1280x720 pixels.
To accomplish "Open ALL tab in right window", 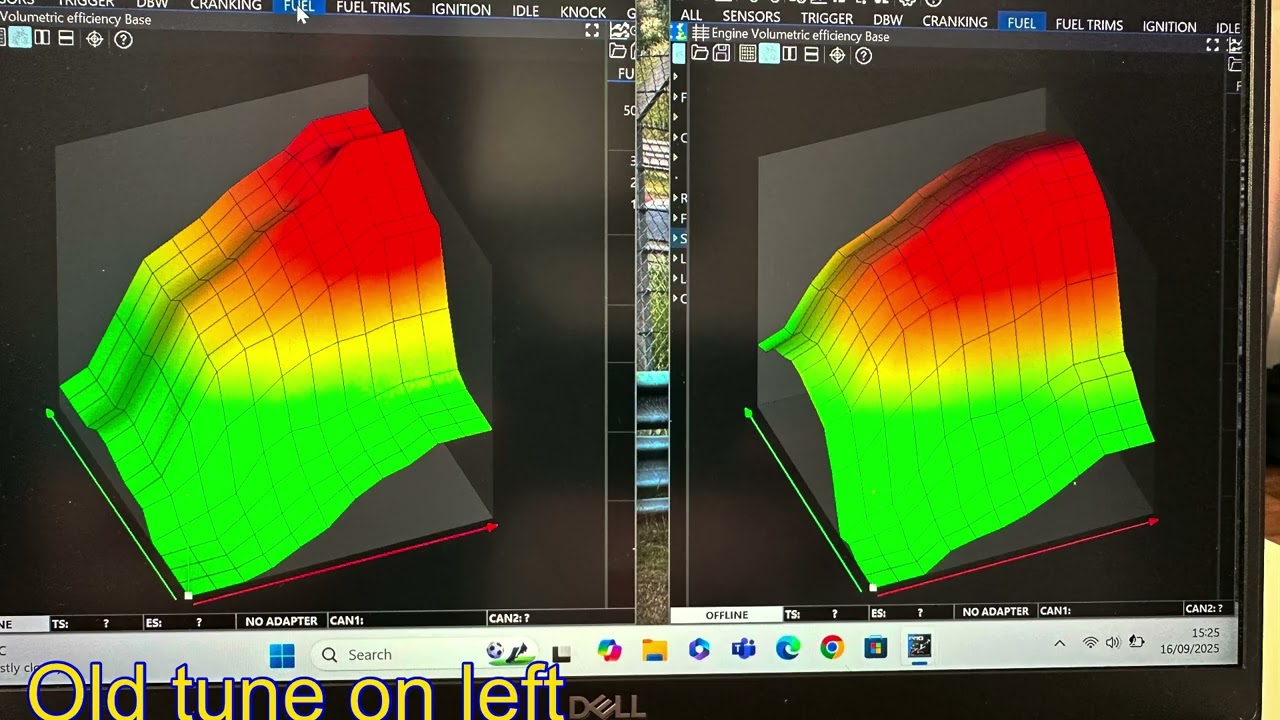I will (690, 15).
